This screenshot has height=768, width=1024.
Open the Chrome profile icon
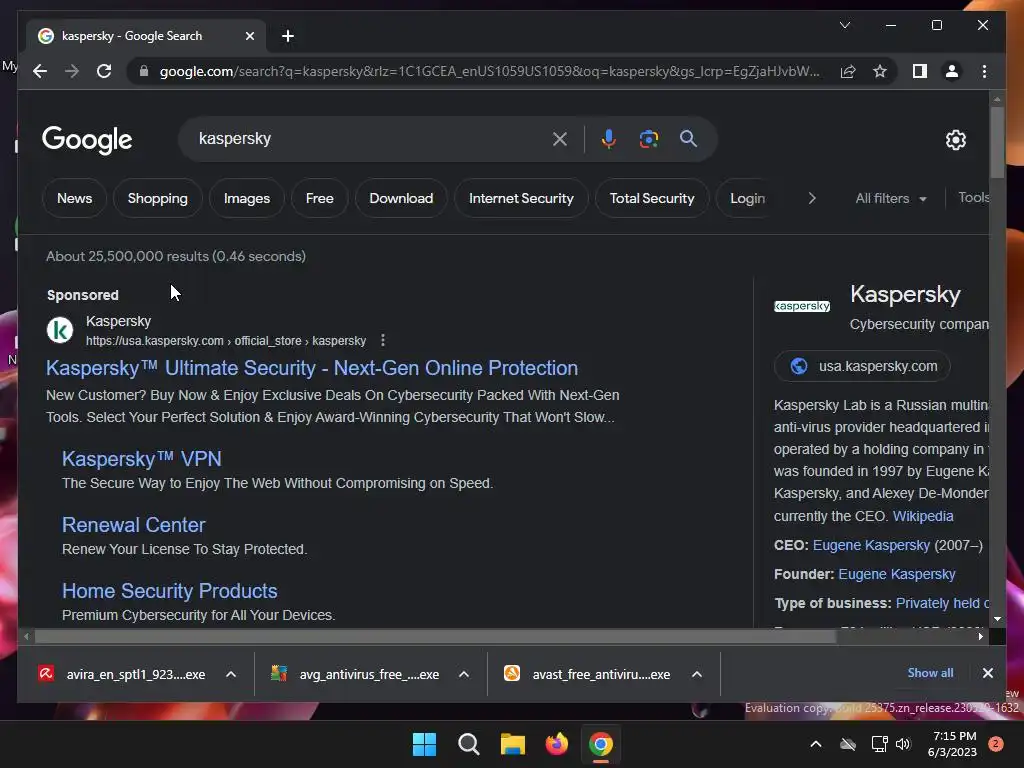(952, 71)
